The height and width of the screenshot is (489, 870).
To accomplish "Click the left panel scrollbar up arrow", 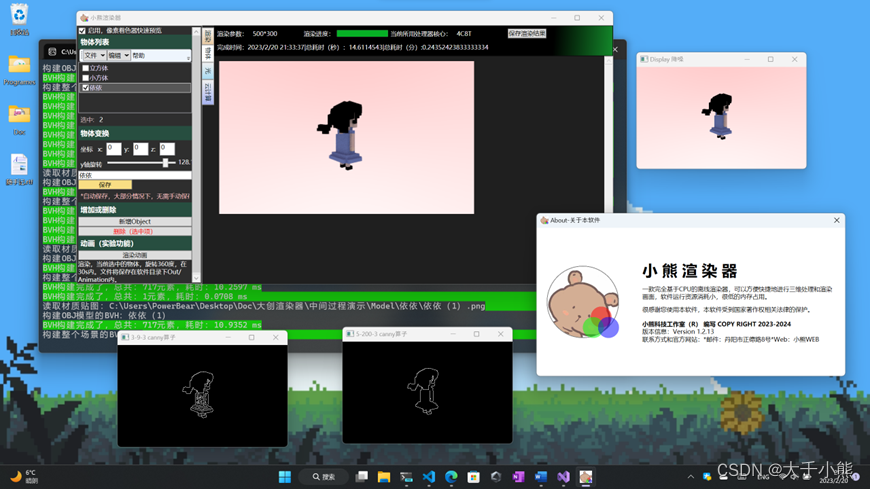I will [x=196, y=32].
